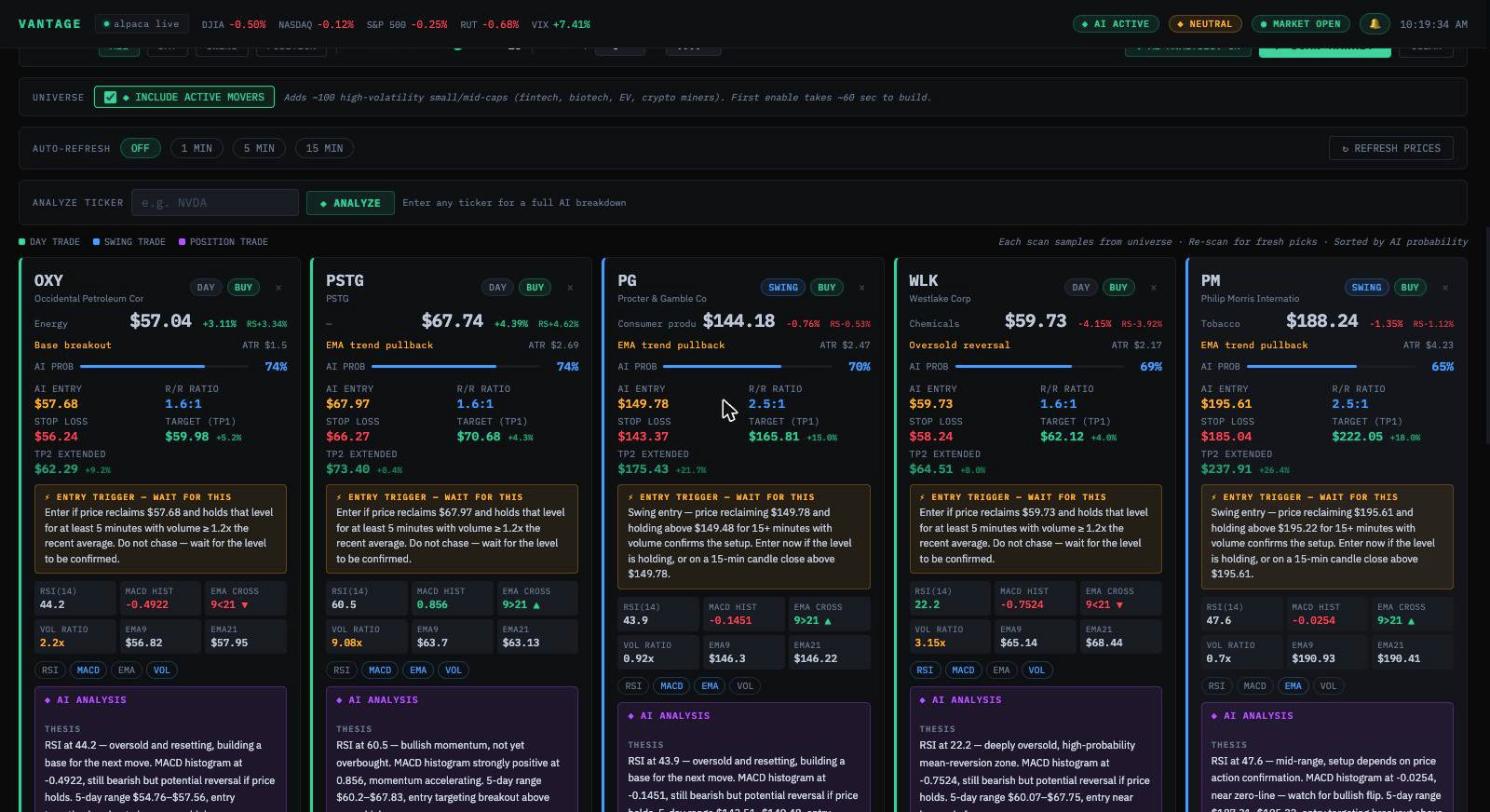Toggle the Include Active Movers checkbox
Image resolution: width=1490 pixels, height=812 pixels.
(x=111, y=97)
